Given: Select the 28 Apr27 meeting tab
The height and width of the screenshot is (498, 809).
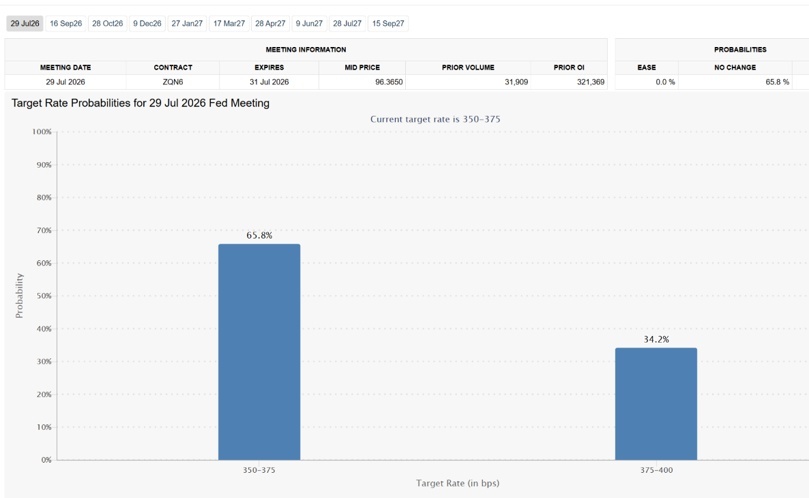Looking at the screenshot, I should (x=270, y=23).
